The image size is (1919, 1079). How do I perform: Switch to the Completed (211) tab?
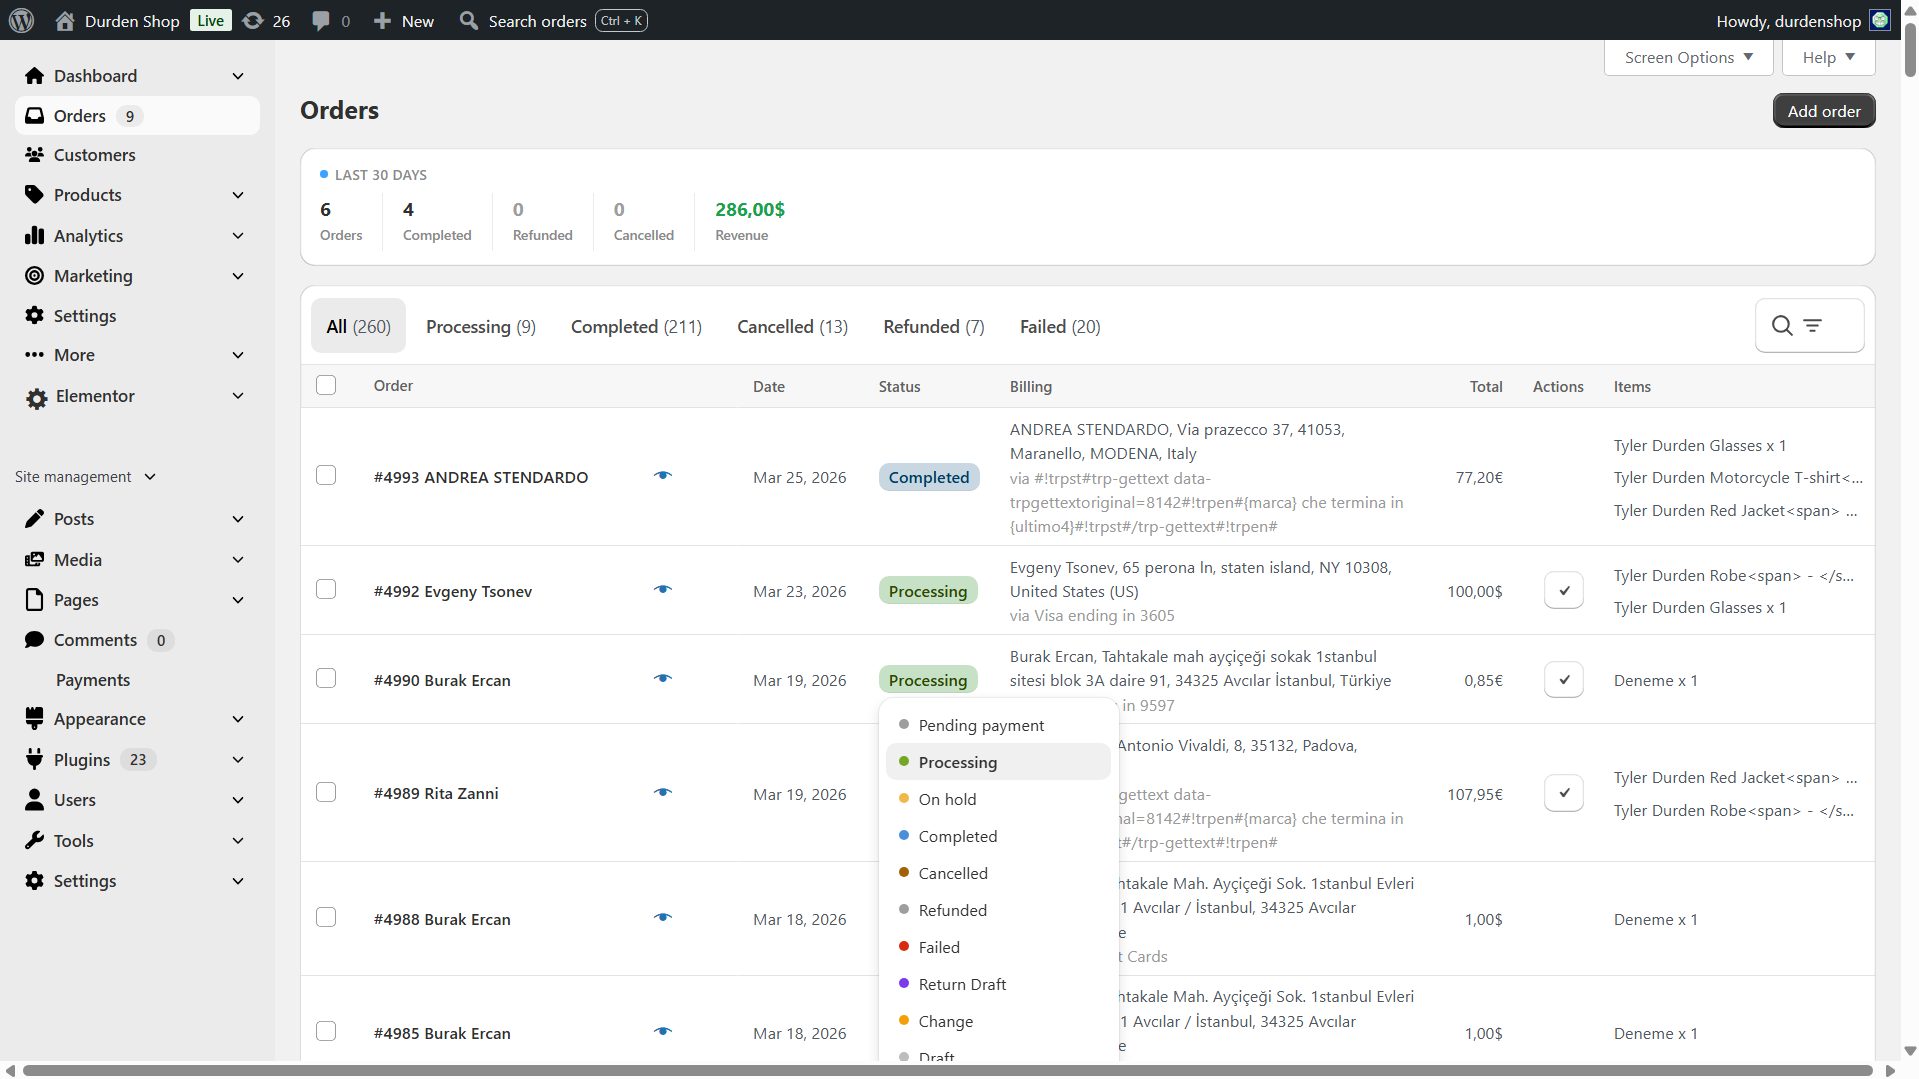click(x=636, y=327)
